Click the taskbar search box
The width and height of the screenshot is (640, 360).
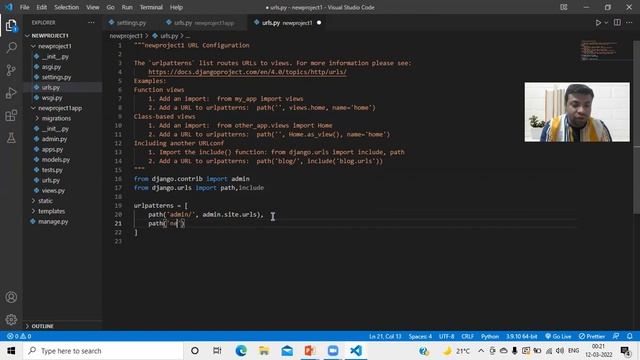[x=103, y=351]
